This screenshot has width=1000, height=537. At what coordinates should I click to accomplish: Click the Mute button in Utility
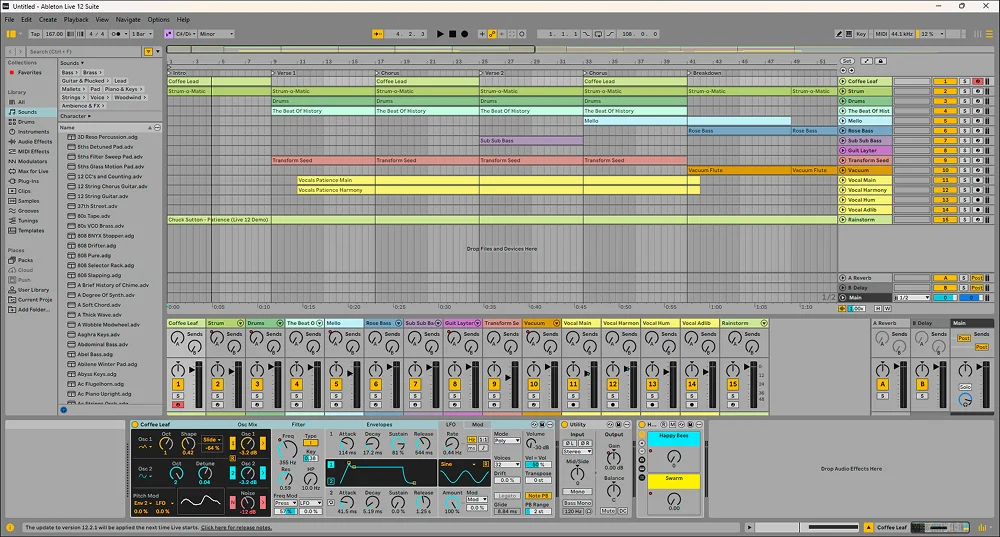coord(608,511)
